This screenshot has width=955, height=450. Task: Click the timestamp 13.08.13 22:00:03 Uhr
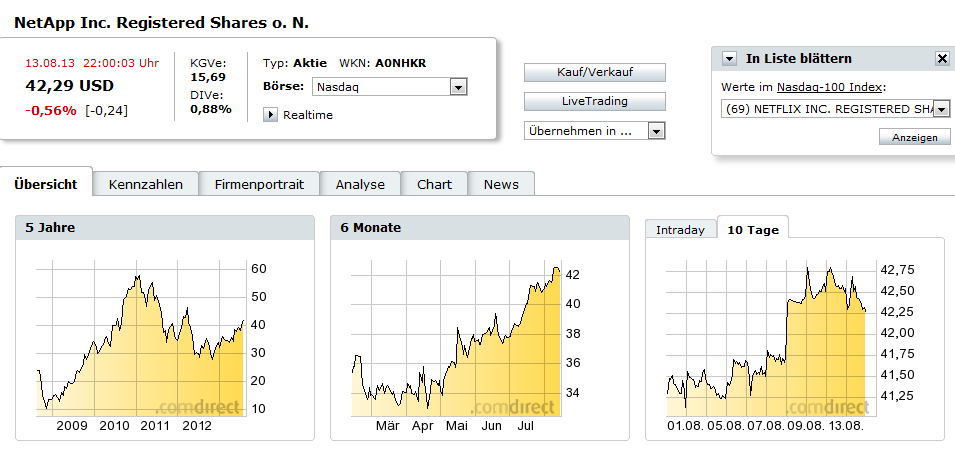[92, 63]
